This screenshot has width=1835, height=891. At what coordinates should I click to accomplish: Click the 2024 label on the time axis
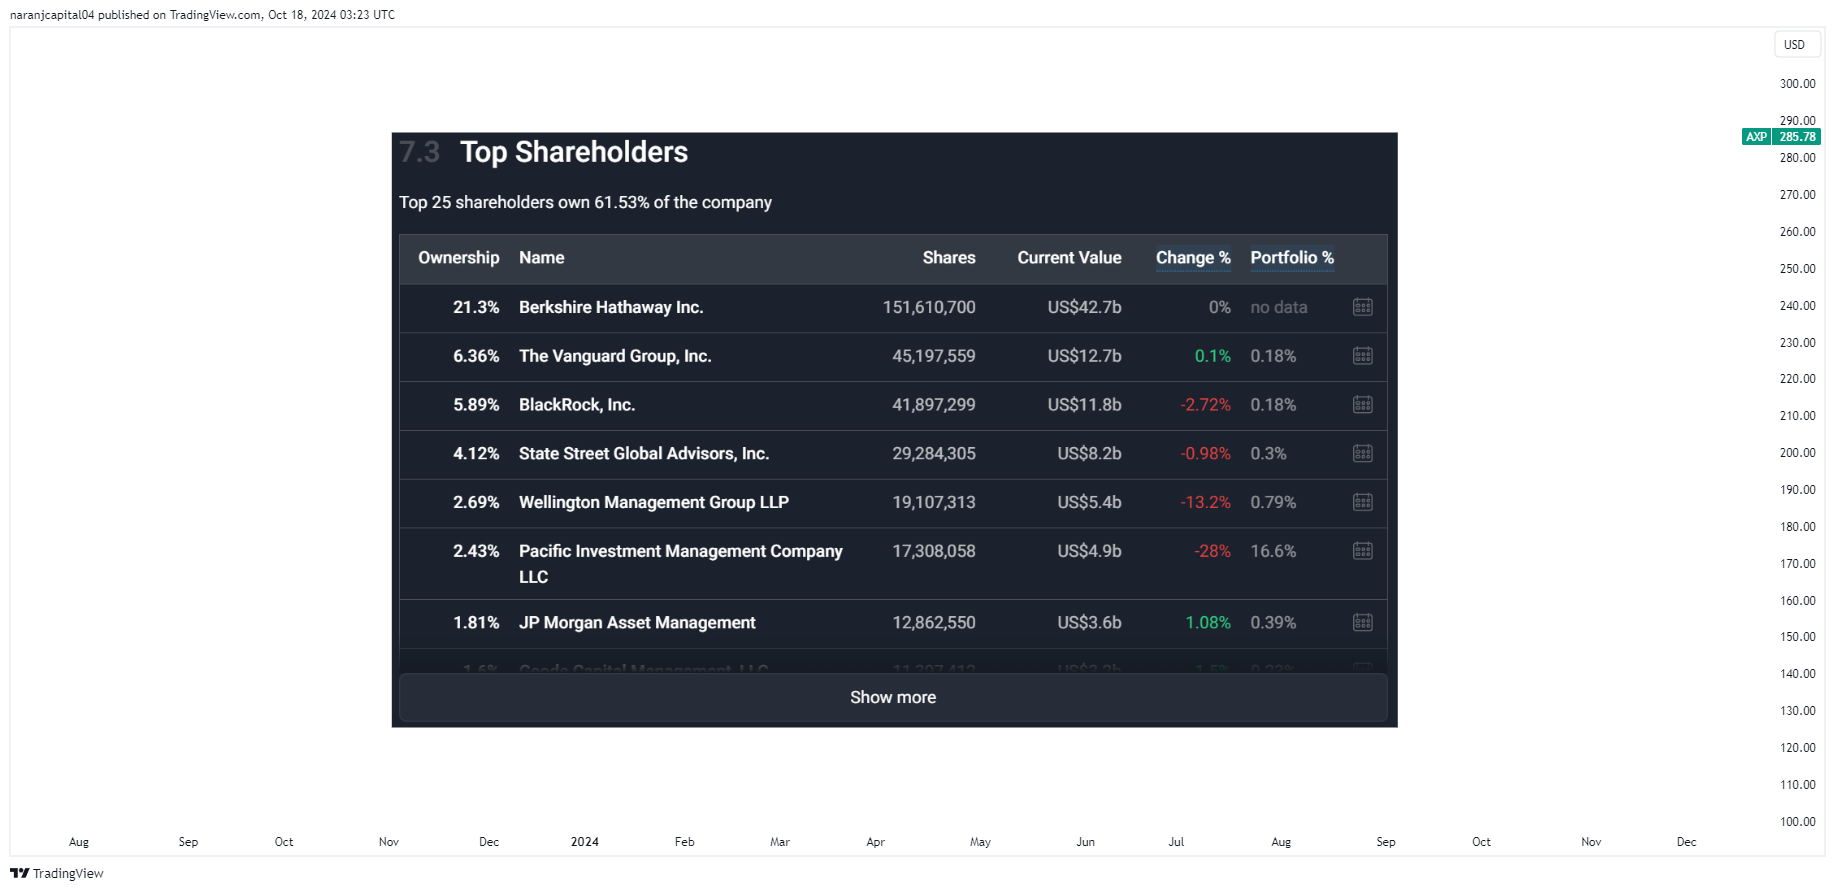click(x=585, y=842)
